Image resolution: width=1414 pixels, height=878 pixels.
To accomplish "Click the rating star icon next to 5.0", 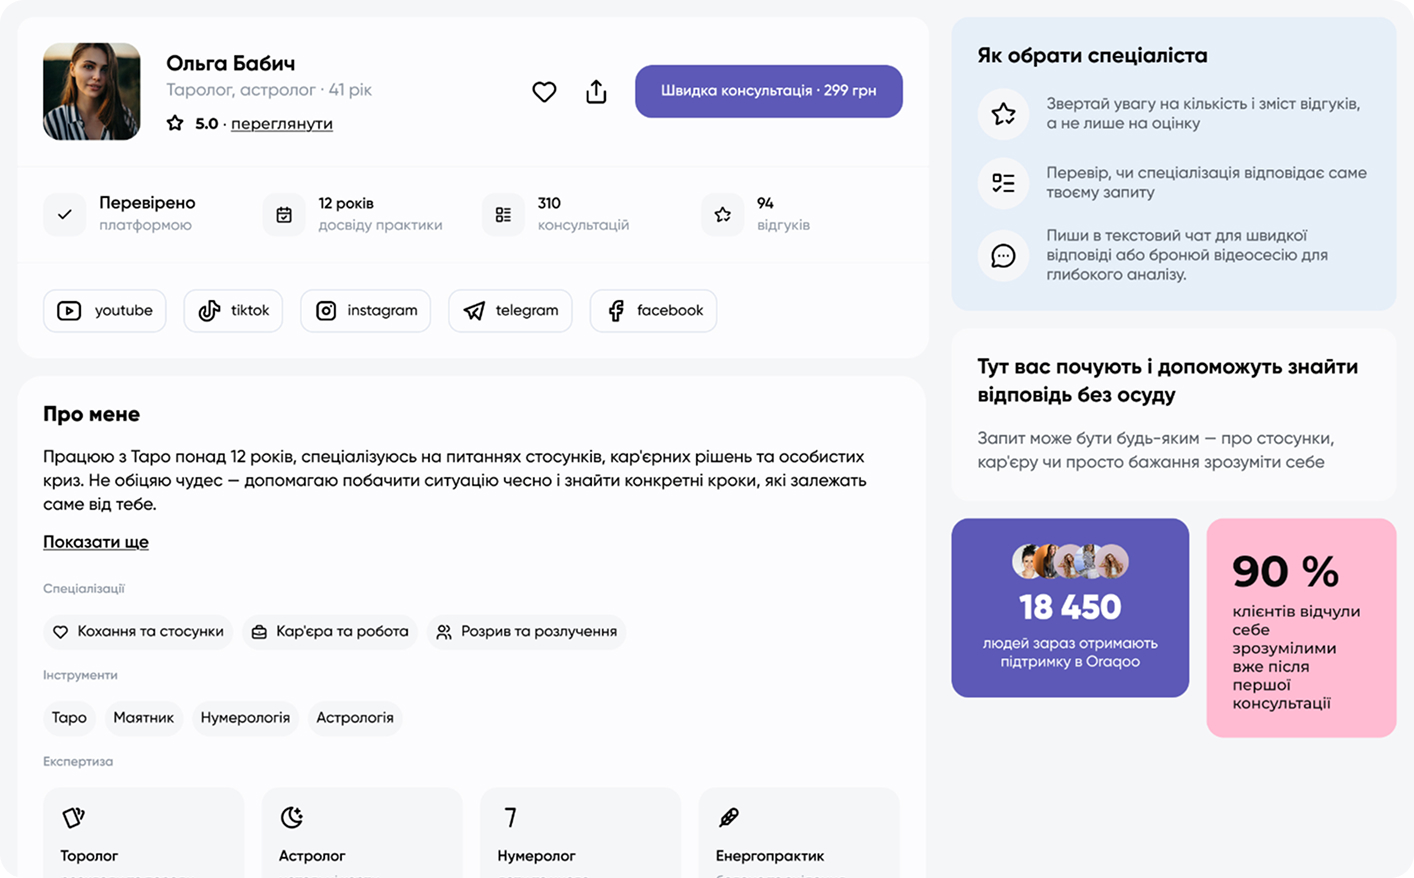I will [175, 123].
